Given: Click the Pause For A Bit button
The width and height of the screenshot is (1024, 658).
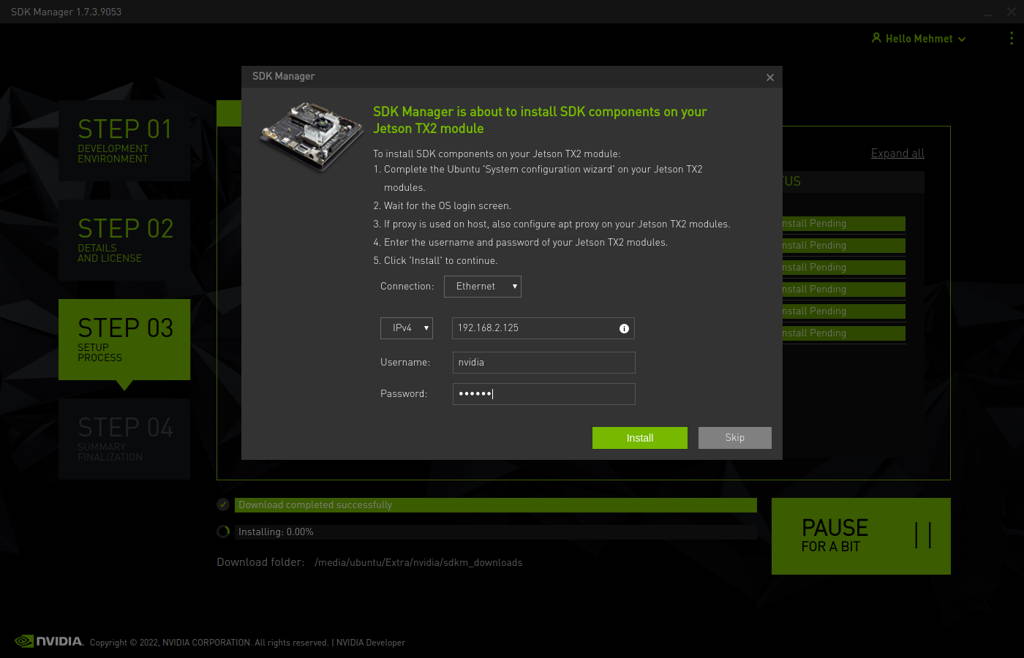Looking at the screenshot, I should (861, 536).
